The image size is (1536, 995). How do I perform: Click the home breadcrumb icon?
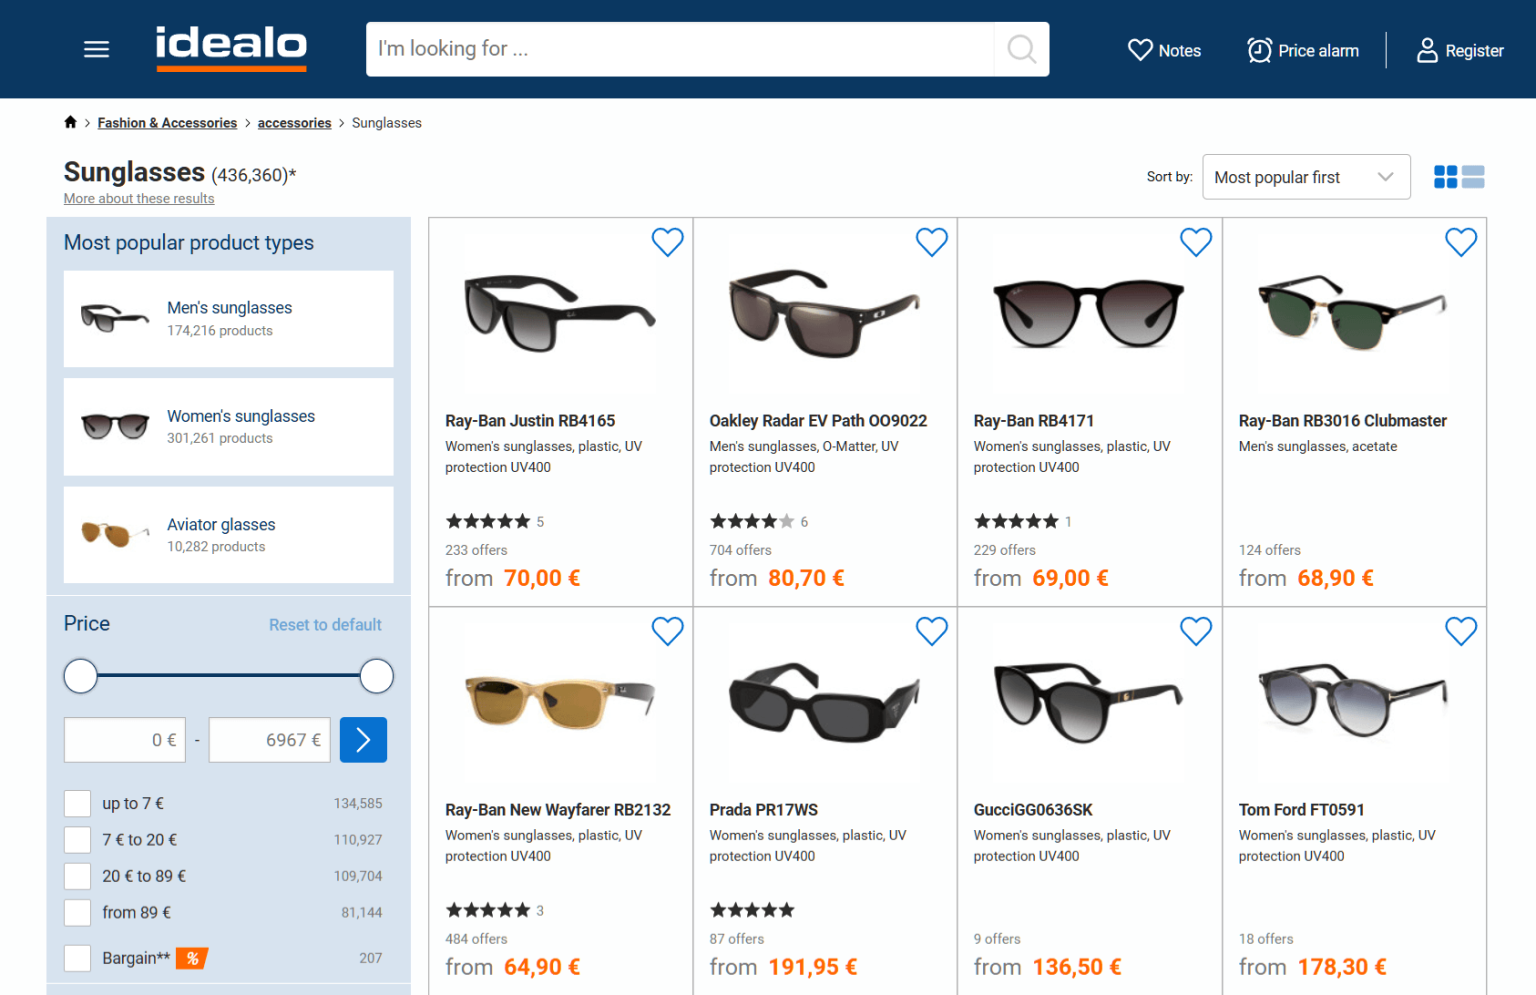coord(70,121)
